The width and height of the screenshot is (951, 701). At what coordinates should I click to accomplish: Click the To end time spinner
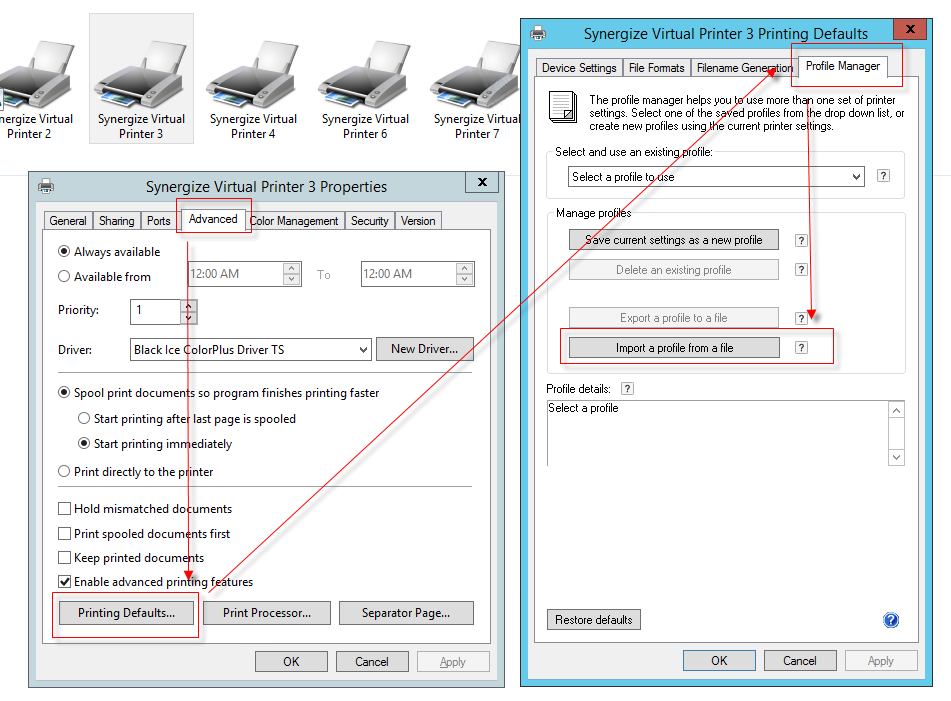click(x=465, y=273)
